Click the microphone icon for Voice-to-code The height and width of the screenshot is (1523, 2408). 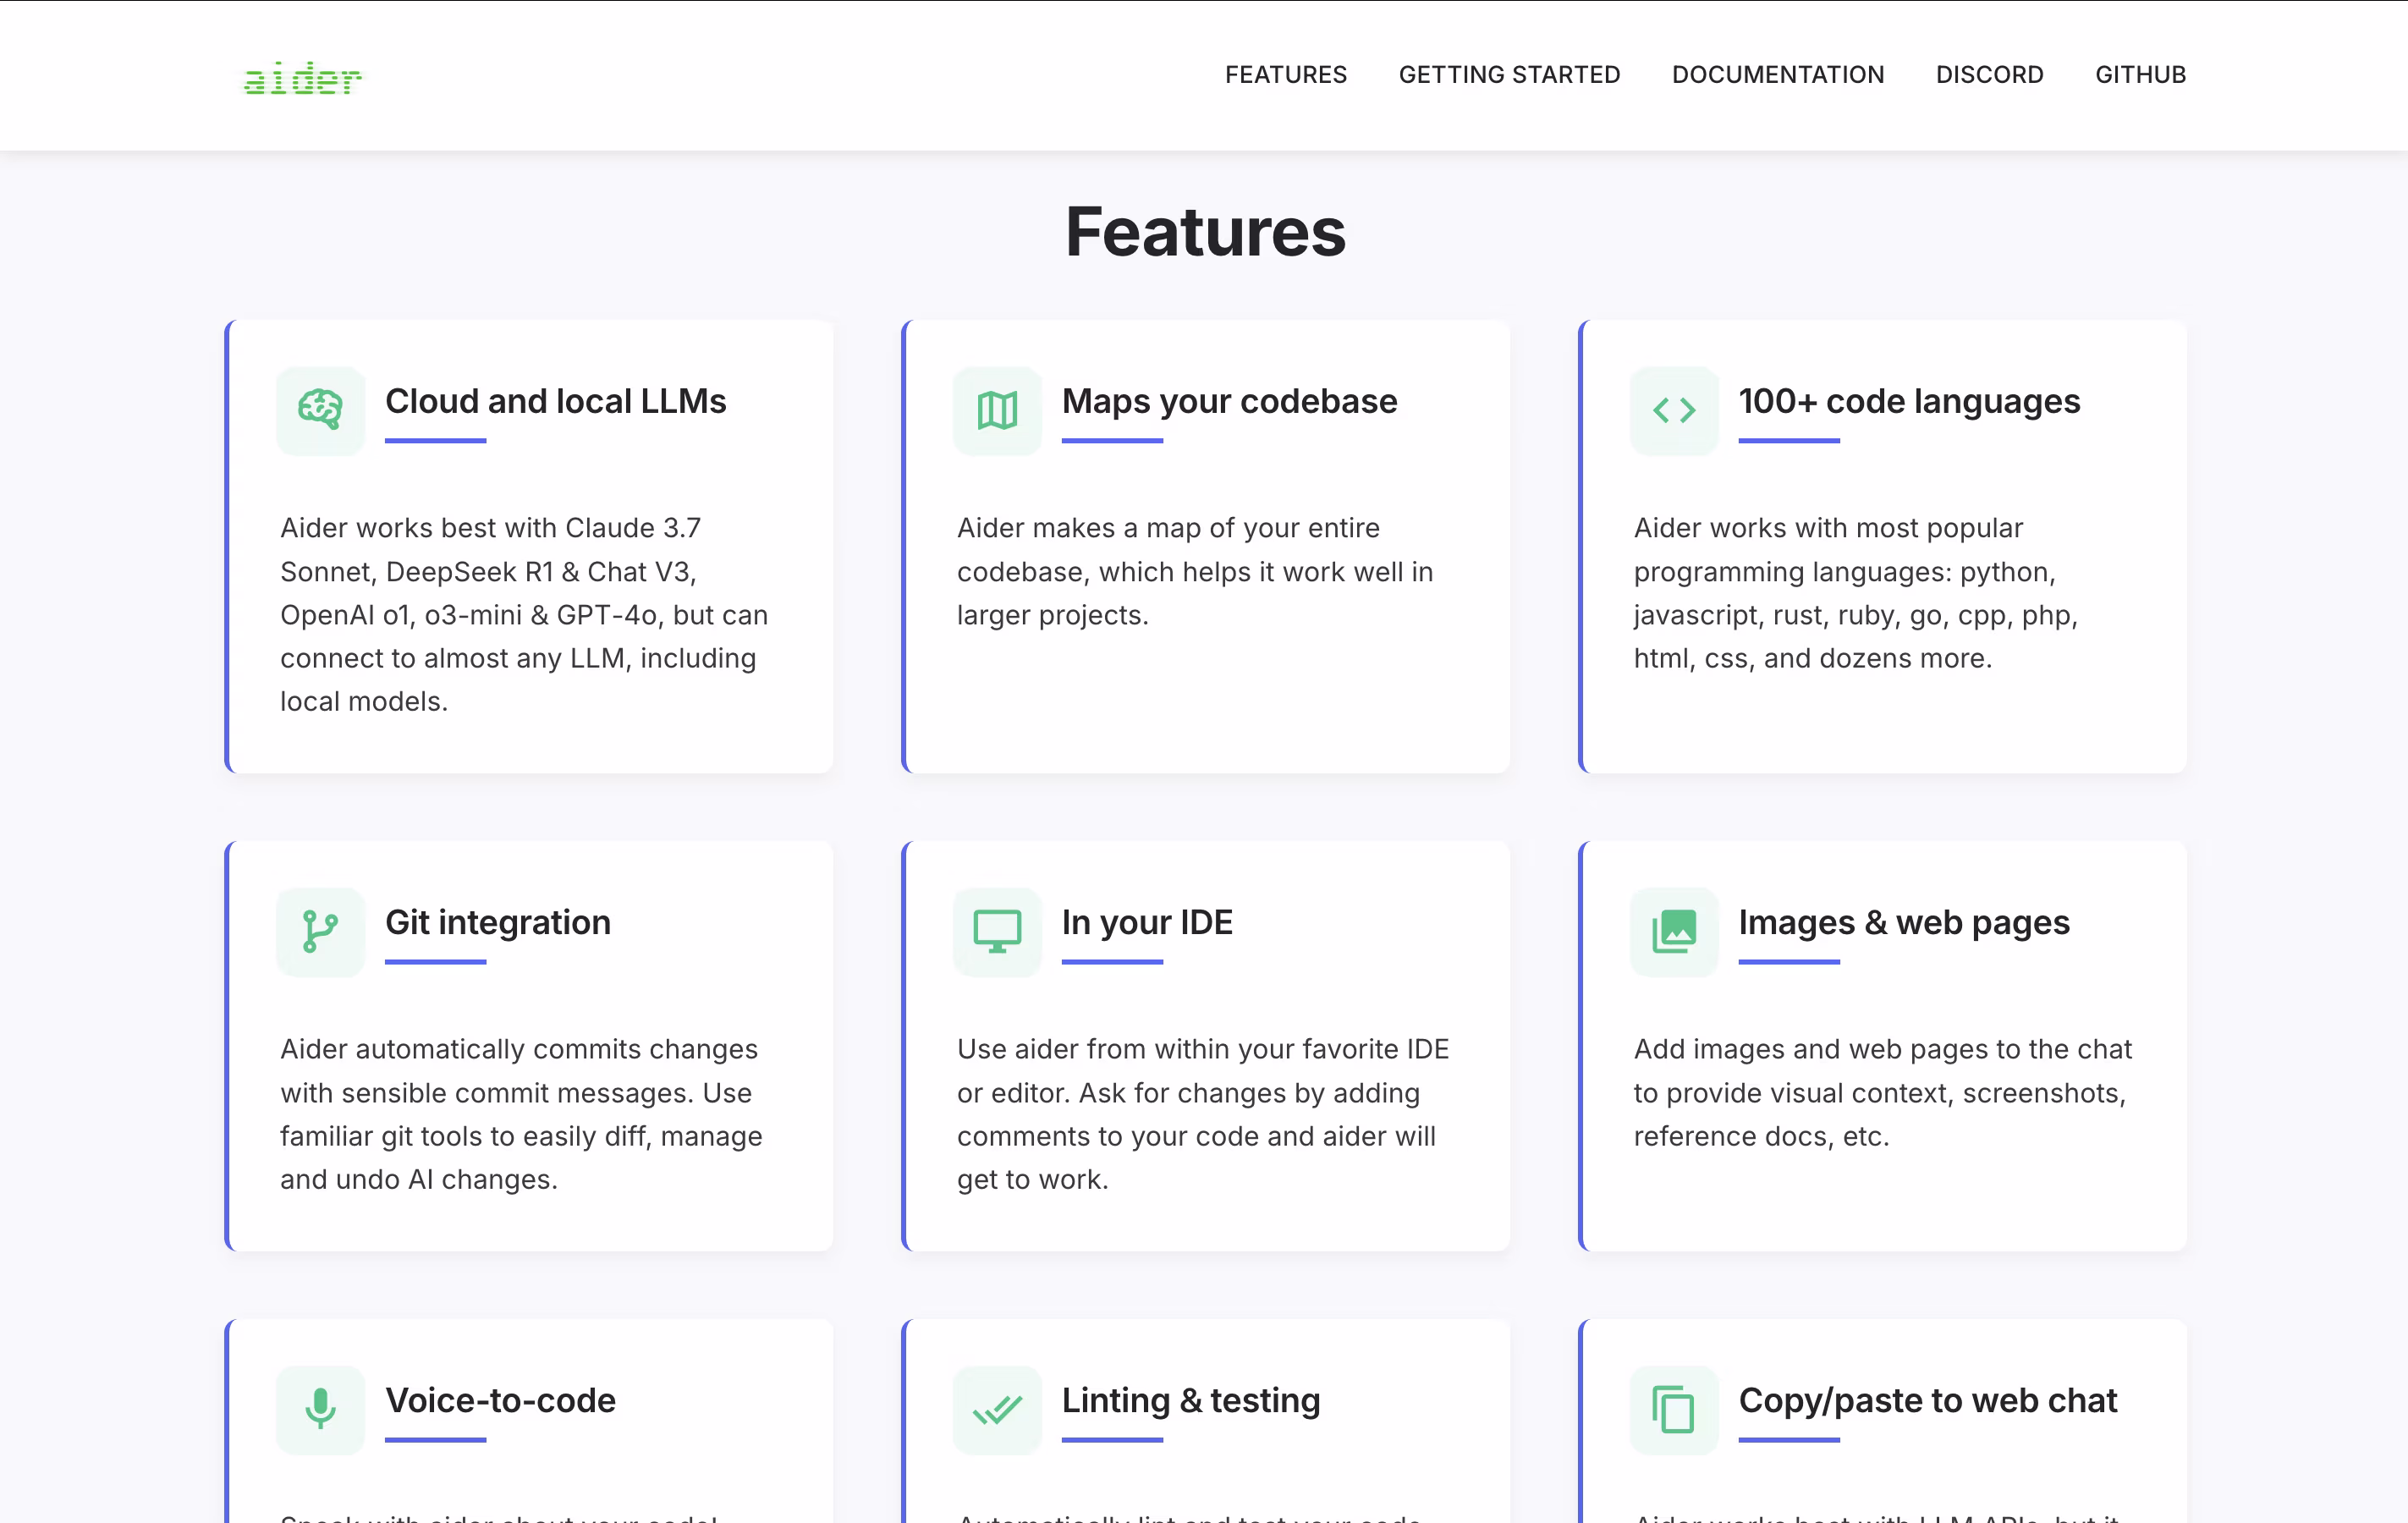point(320,1409)
